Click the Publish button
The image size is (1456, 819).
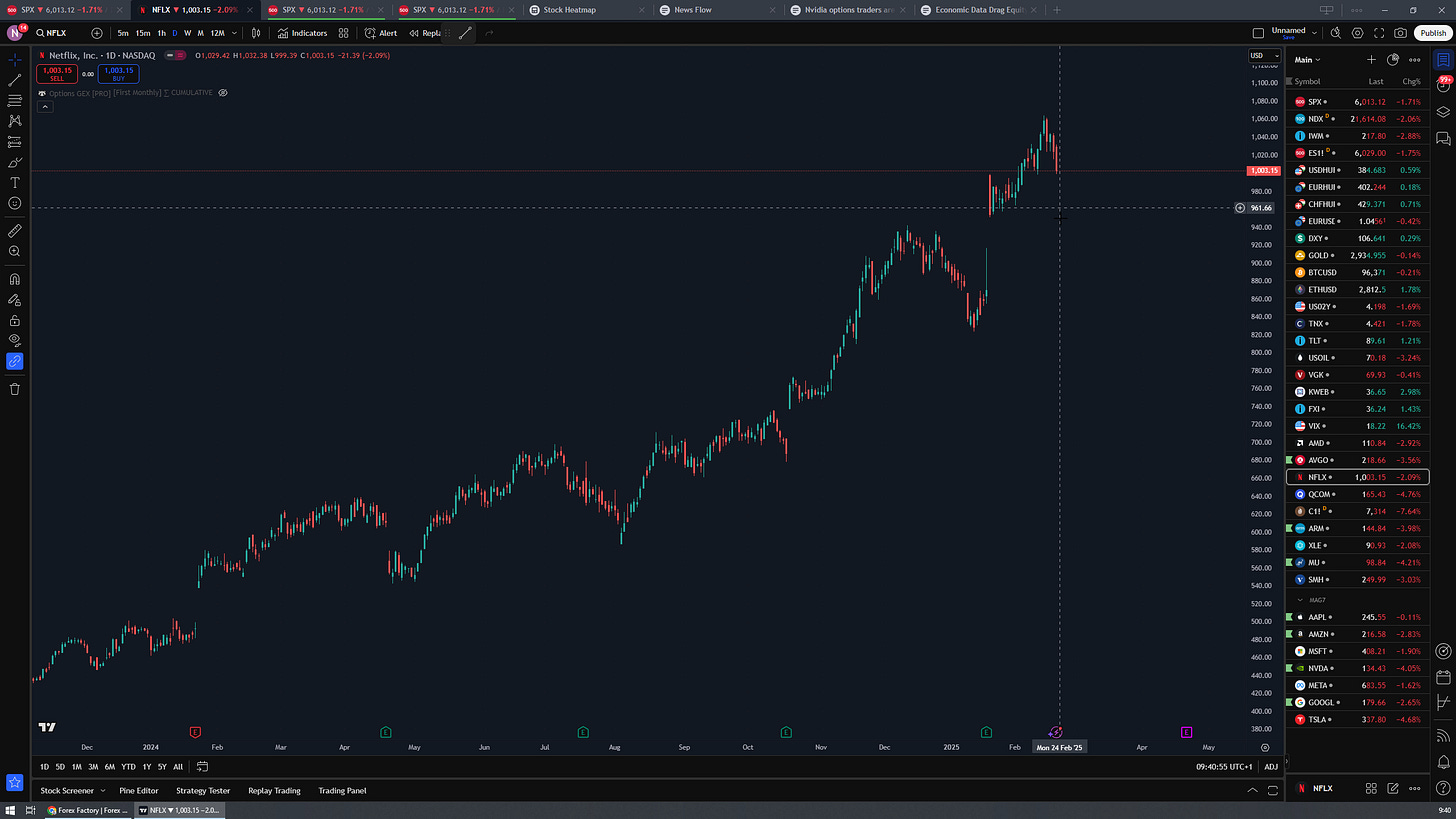click(1432, 33)
